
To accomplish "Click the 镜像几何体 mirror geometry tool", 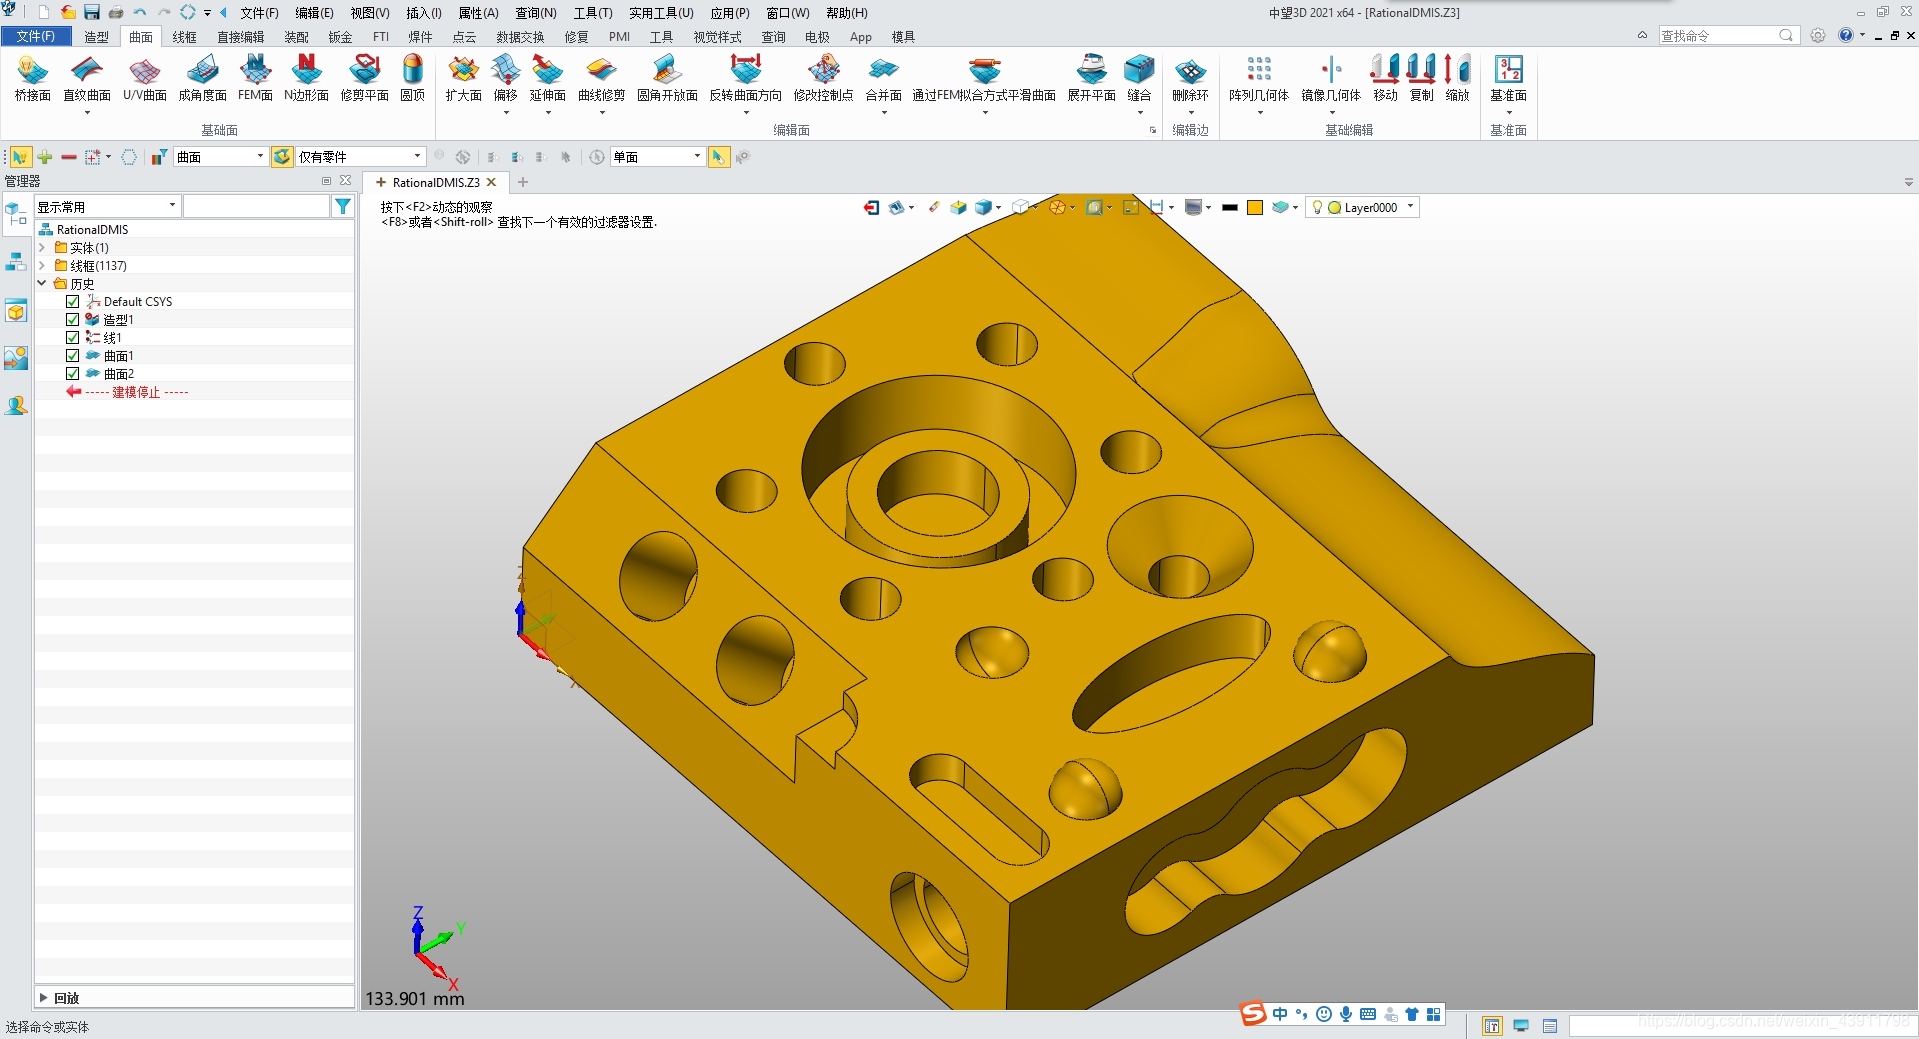I will pos(1331,78).
